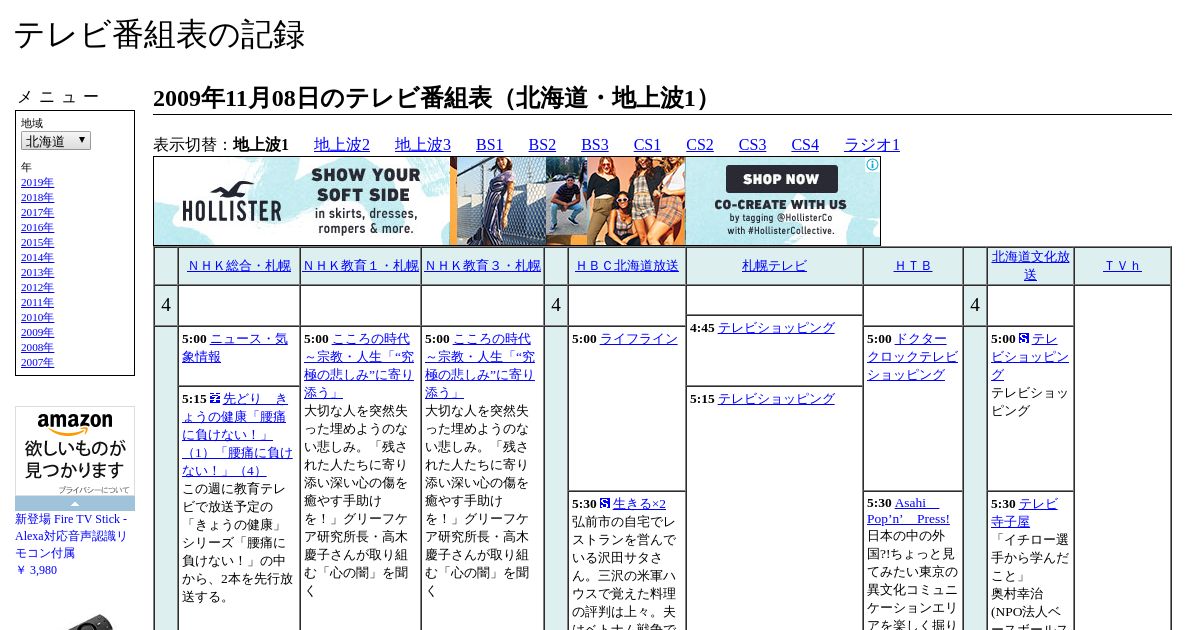Viewport: 1200px width, 630px height.
Task: Open the 北海道文化放送 channel header
Action: click(1030, 265)
